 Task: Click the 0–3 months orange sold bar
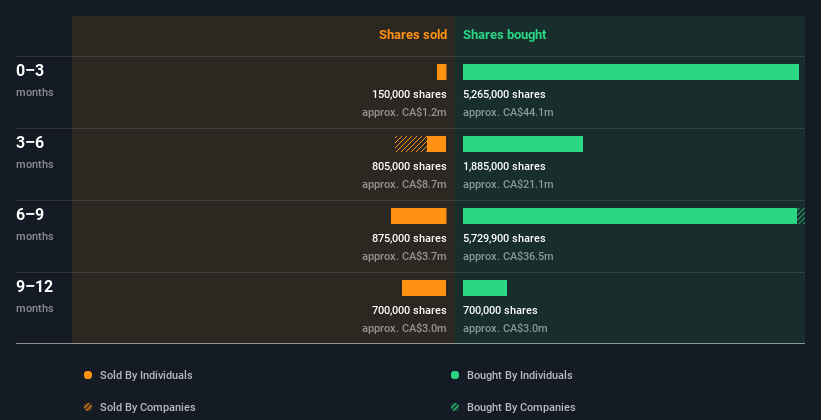point(442,72)
